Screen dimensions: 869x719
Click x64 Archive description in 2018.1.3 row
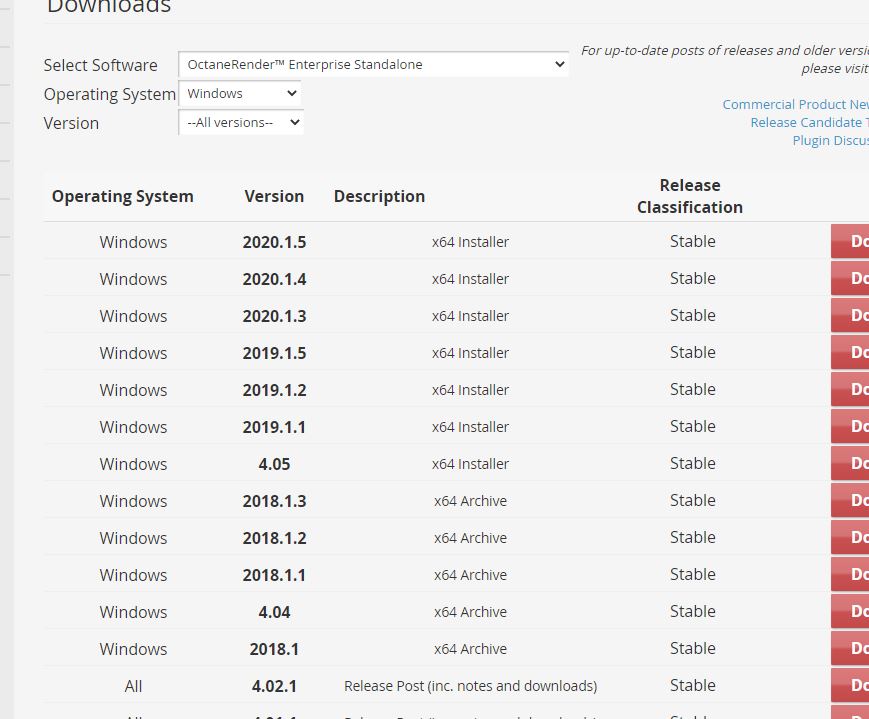click(471, 501)
